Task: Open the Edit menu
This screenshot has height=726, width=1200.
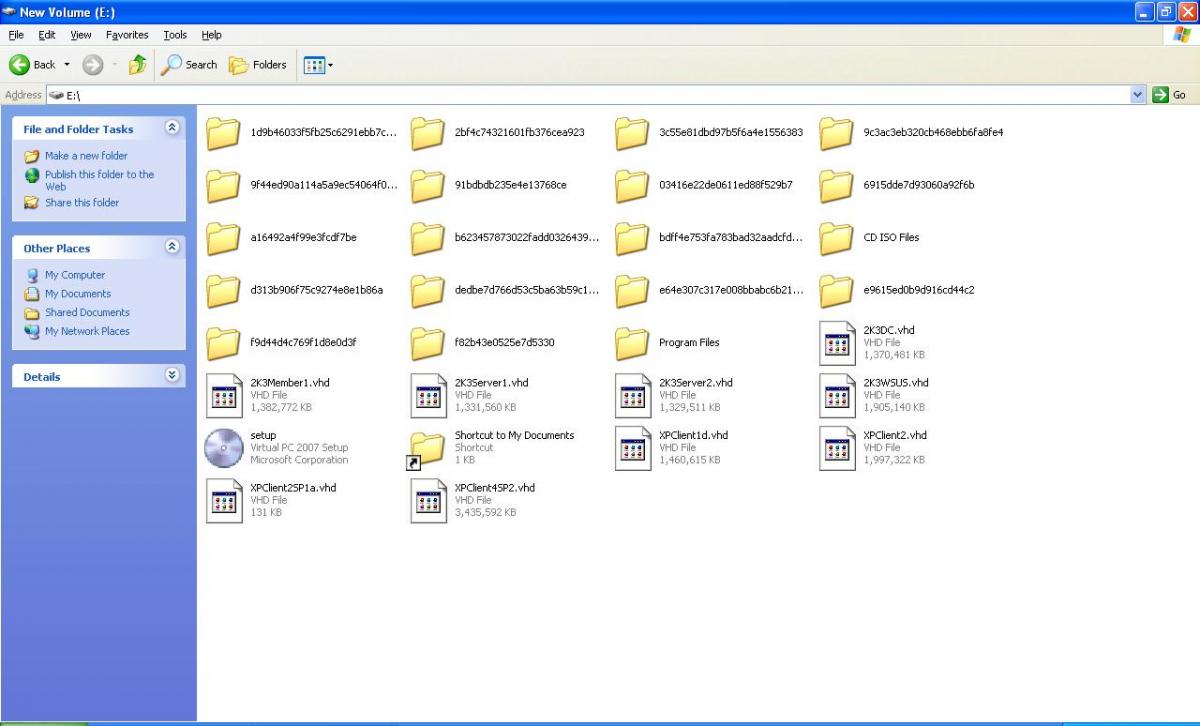Action: click(x=47, y=35)
